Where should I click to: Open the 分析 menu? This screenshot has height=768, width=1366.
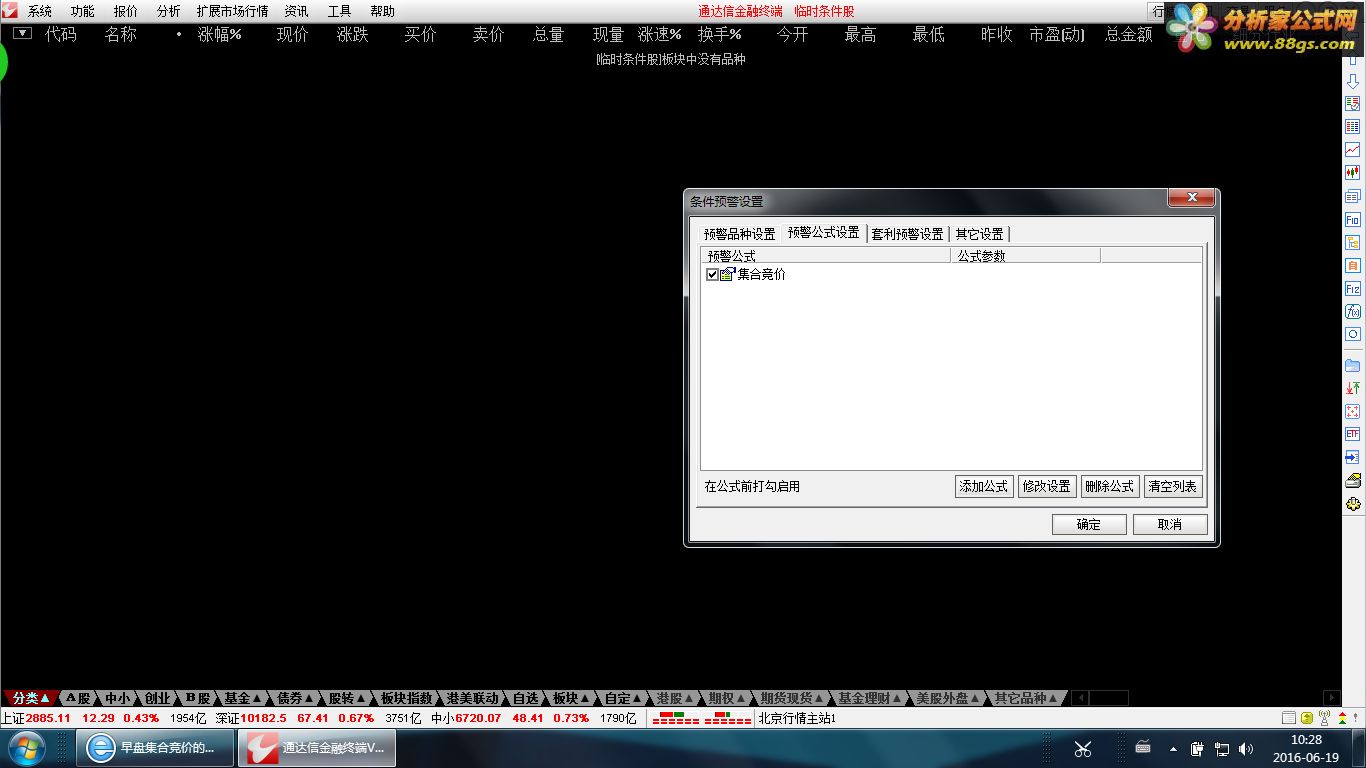(169, 11)
